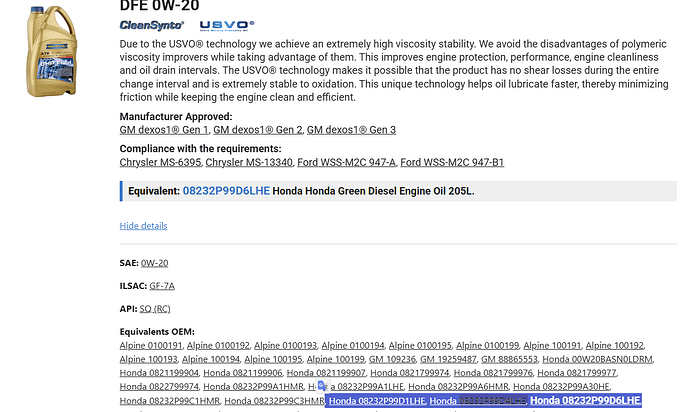Open the Alpine 0100195 equivalent link
This screenshot has width=690, height=412.
[x=420, y=346]
